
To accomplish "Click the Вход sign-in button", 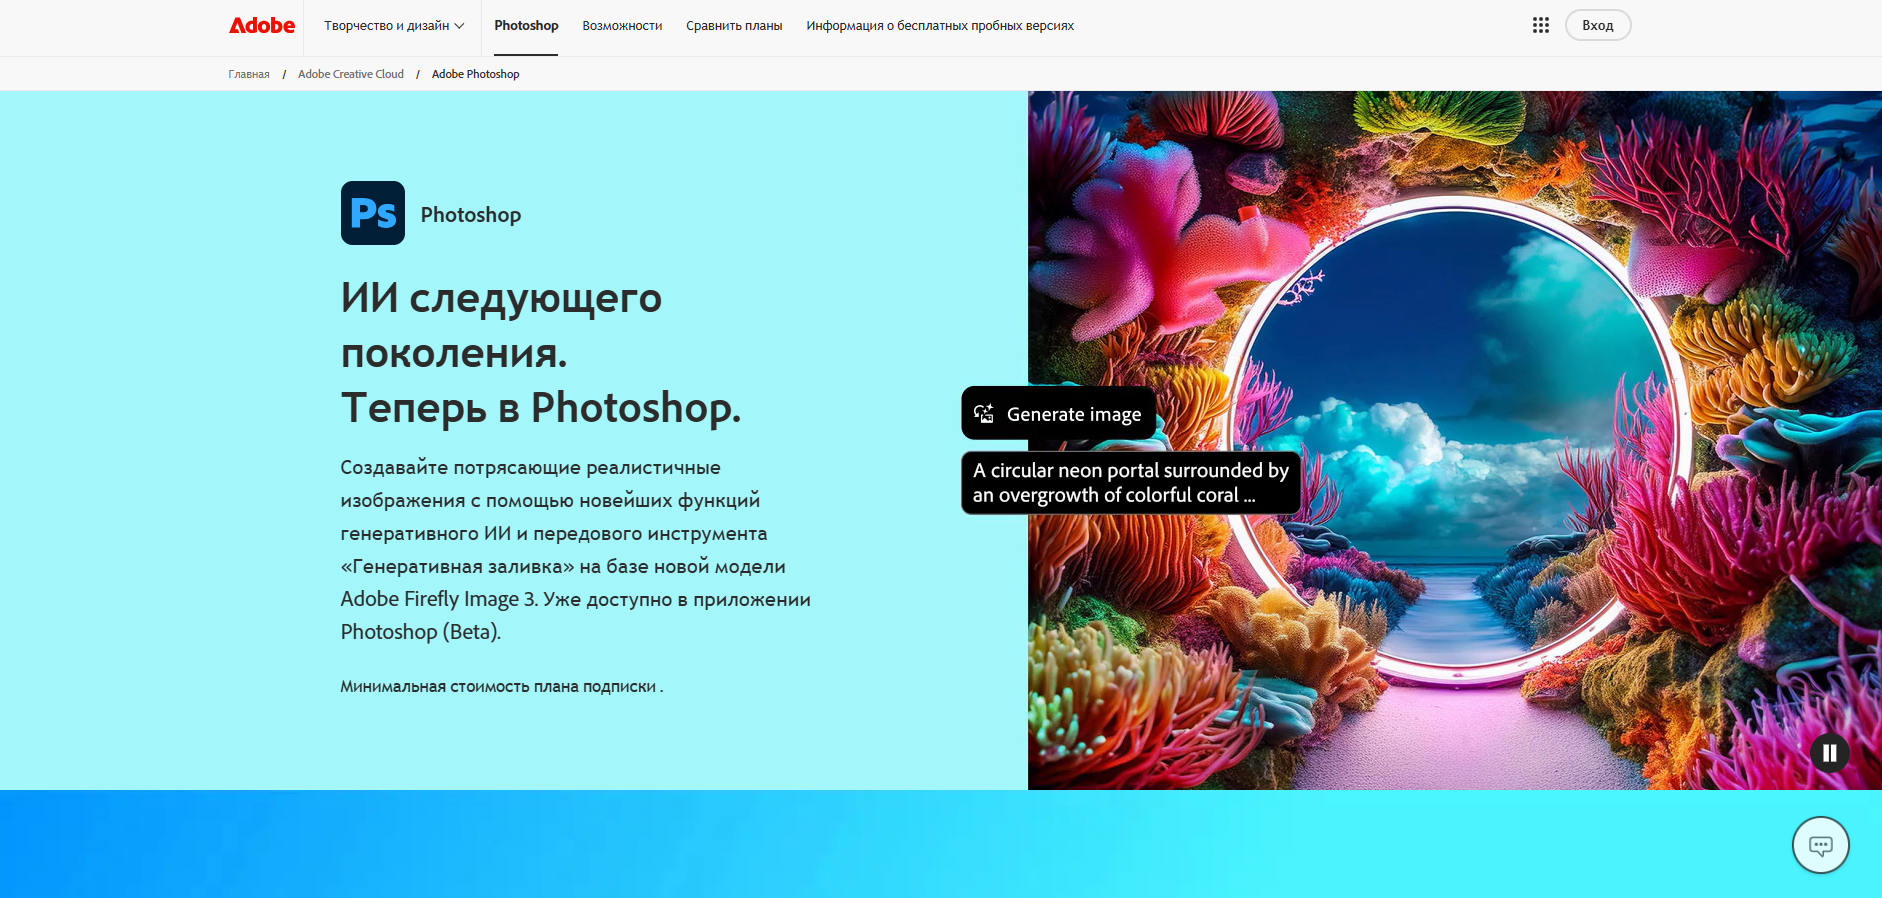I will click(1597, 26).
